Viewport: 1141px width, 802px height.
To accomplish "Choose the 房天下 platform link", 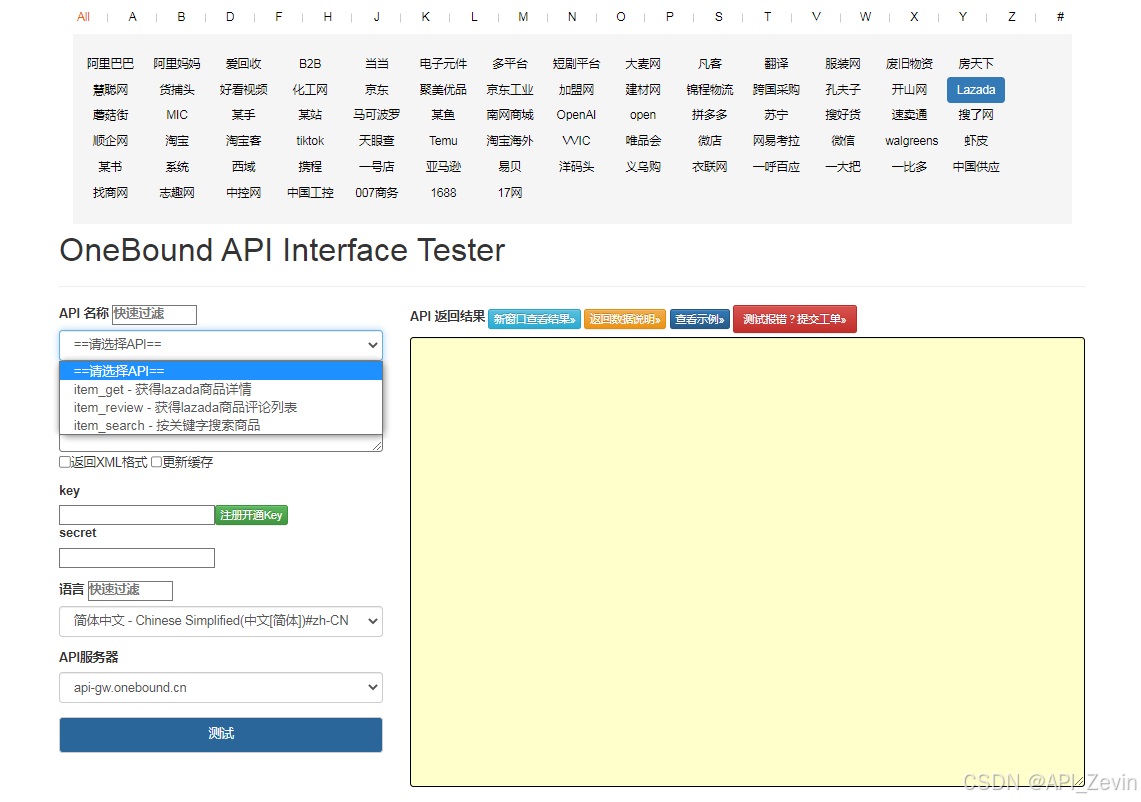I will tap(976, 64).
